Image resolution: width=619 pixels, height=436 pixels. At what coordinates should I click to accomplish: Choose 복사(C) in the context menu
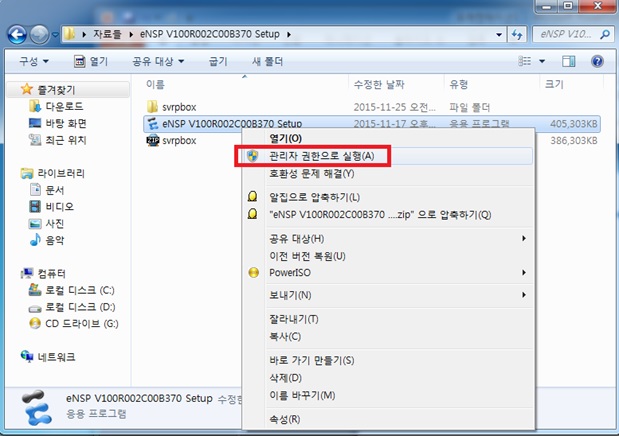(388, 336)
